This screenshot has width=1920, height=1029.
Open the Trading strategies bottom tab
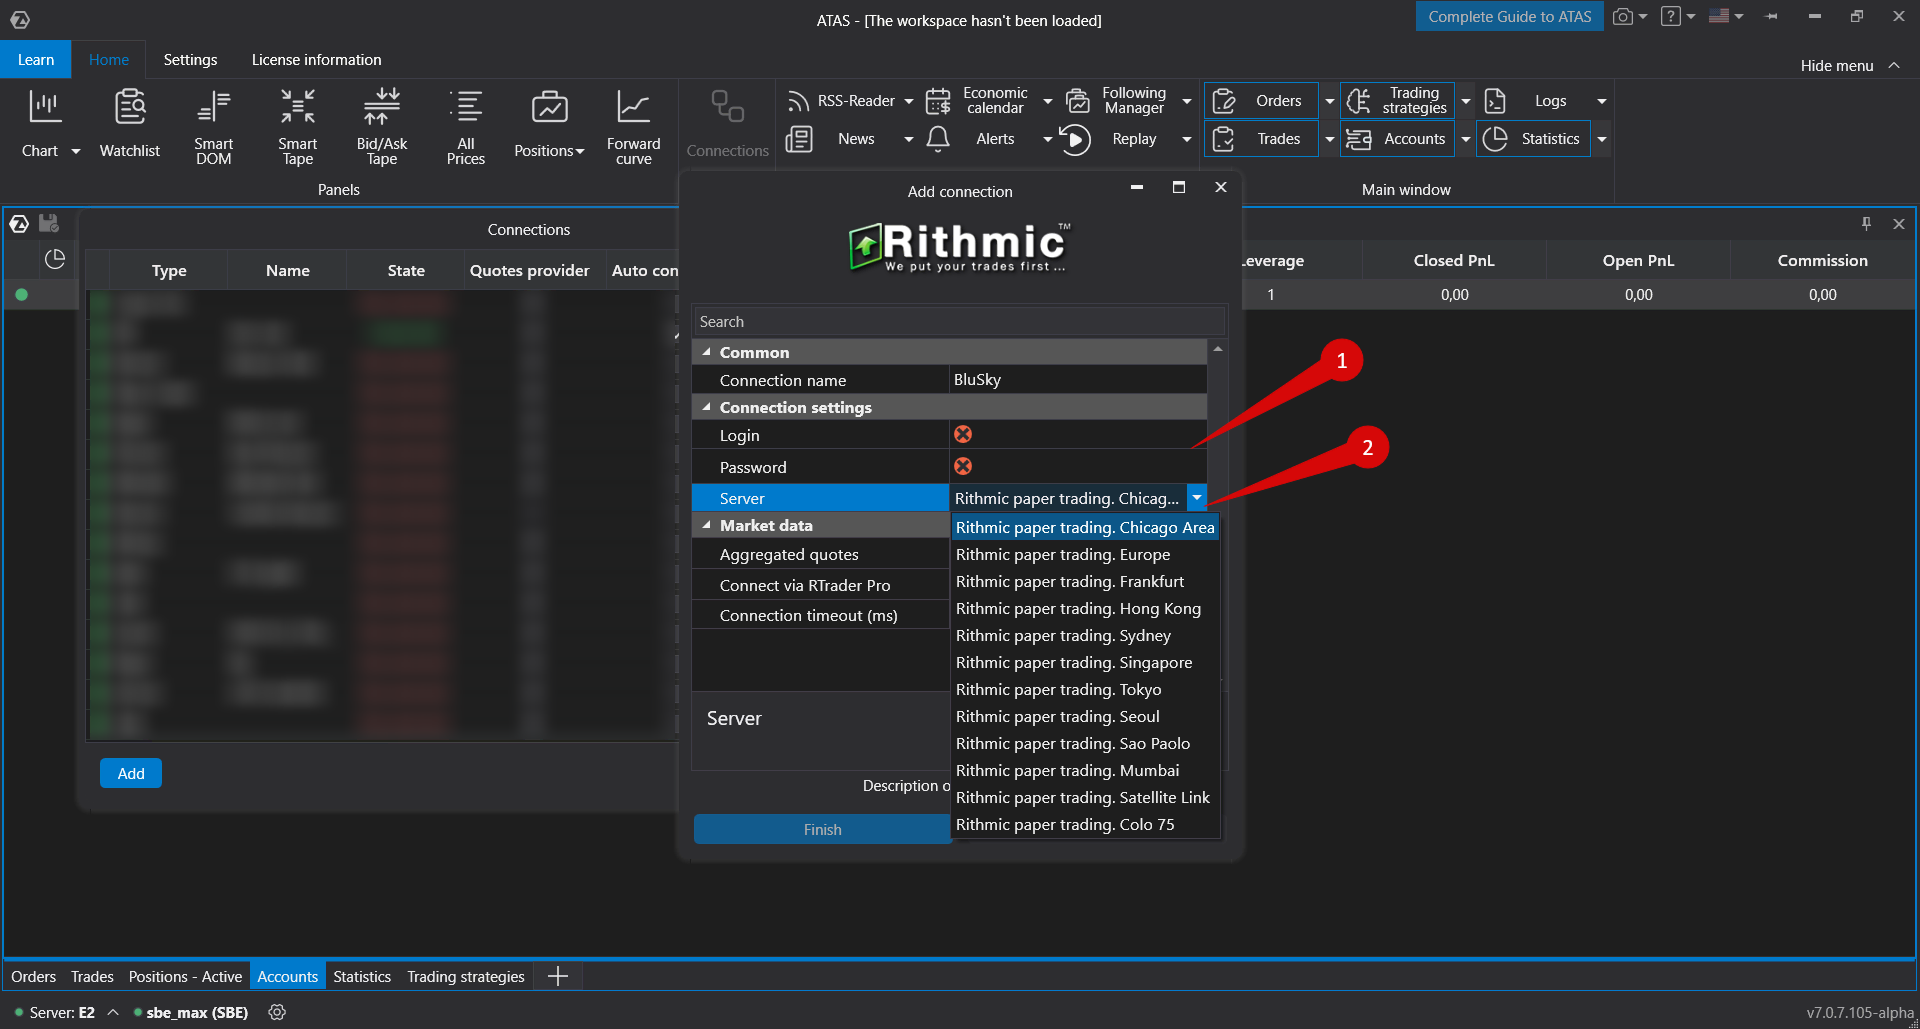[x=465, y=976]
